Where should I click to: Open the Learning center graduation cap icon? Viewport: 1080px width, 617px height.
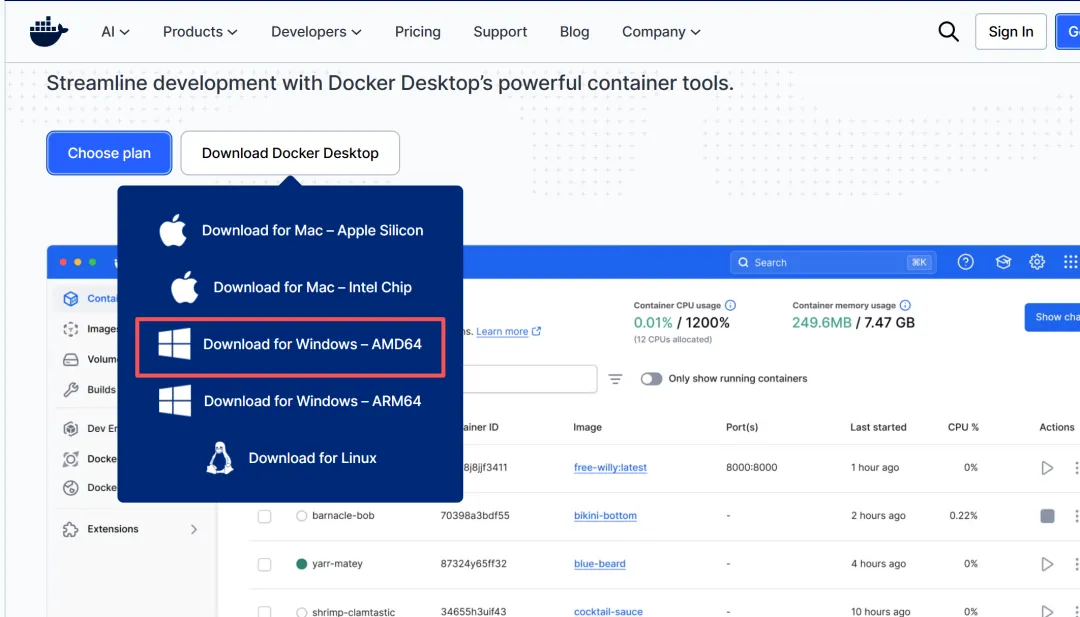tap(1003, 262)
